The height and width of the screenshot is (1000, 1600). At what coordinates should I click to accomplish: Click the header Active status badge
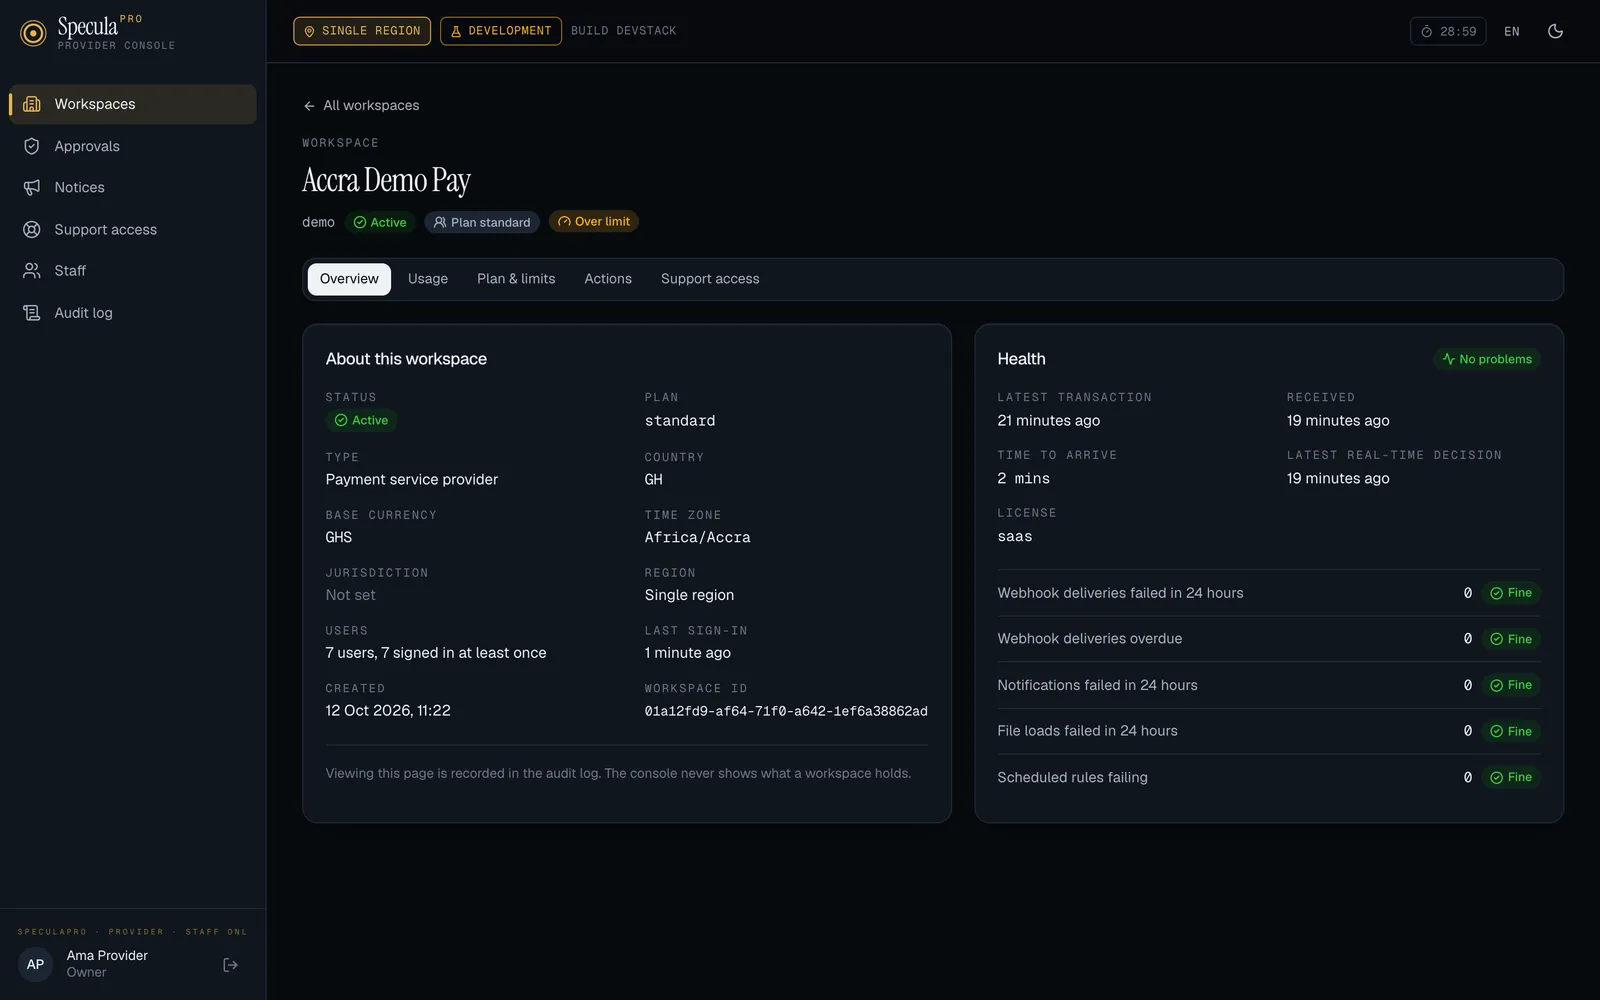point(380,222)
